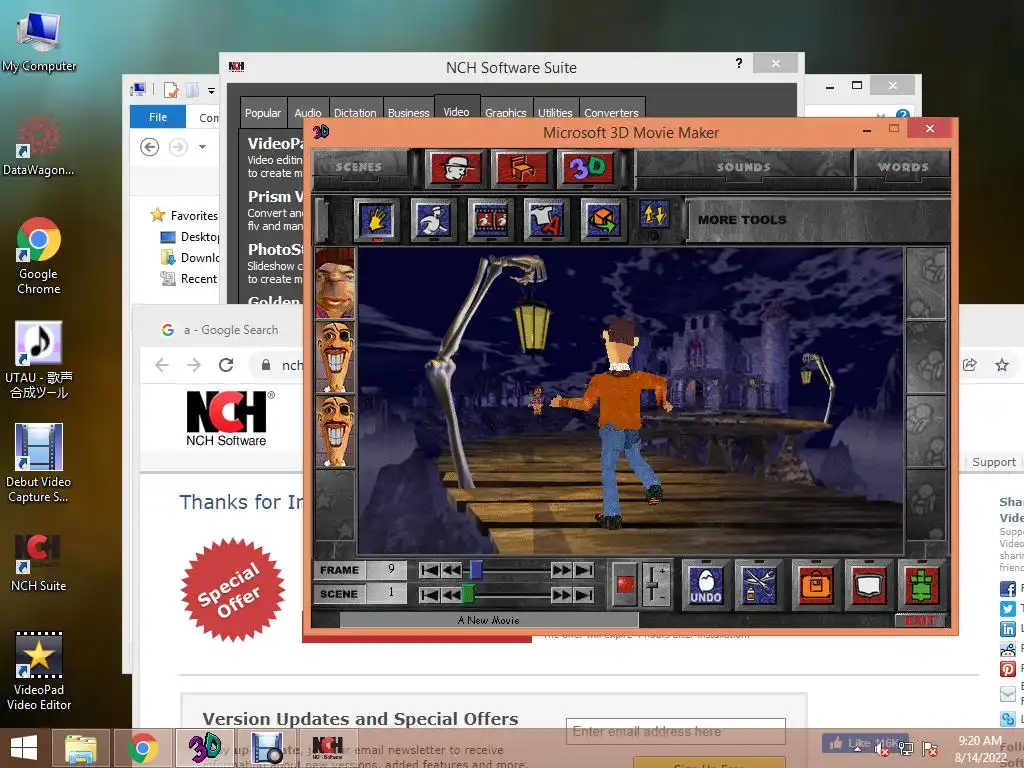Viewport: 1024px width, 768px height.
Task: Click the Support link on NCH page
Action: click(994, 462)
